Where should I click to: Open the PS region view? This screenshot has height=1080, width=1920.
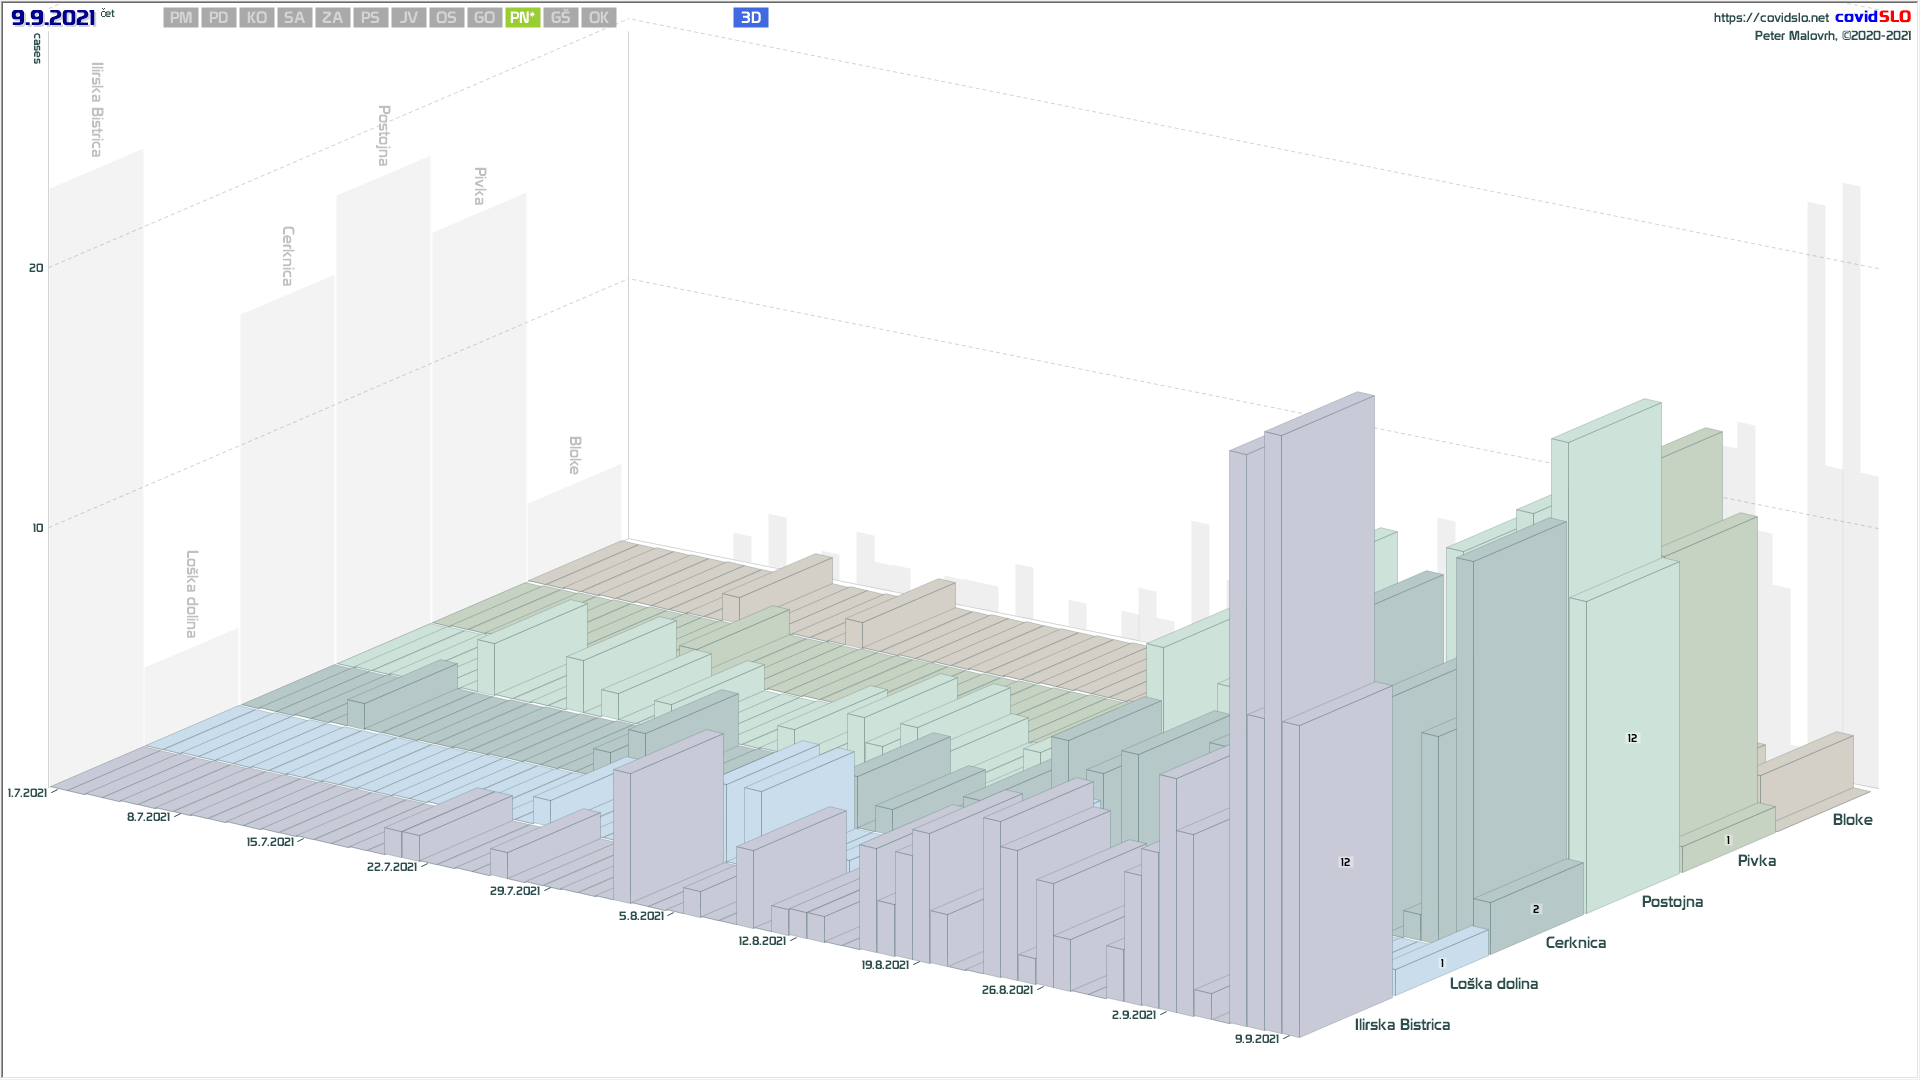(x=370, y=18)
